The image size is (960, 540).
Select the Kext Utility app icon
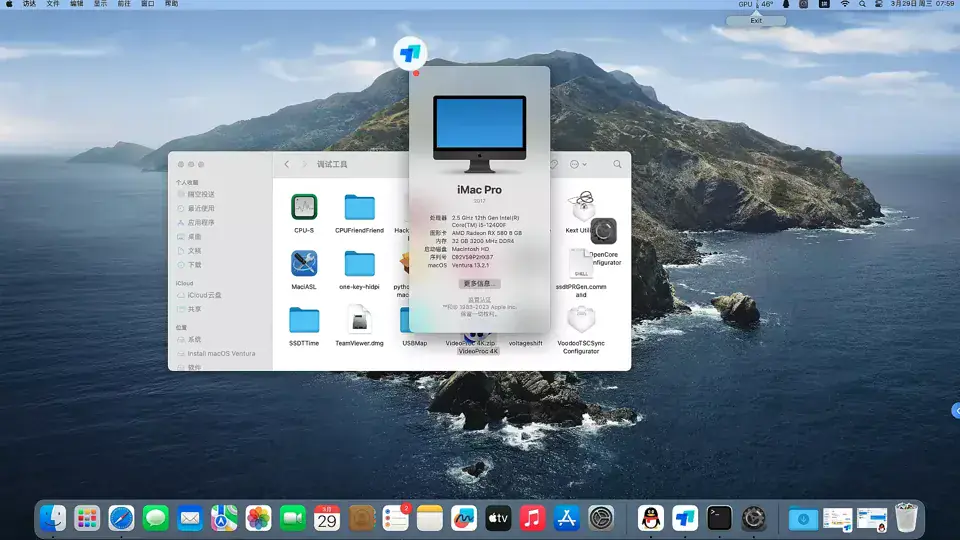pyautogui.click(x=580, y=206)
